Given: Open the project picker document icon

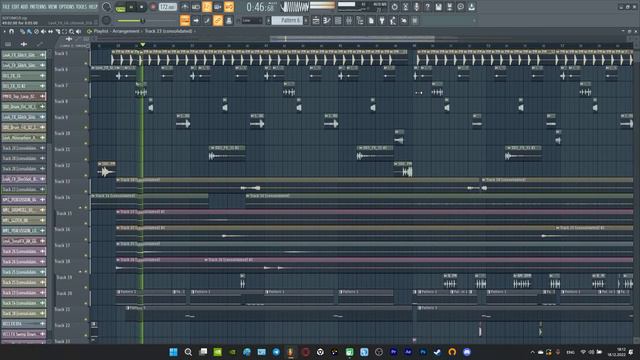Looking at the screenshot, I should tap(371, 20).
